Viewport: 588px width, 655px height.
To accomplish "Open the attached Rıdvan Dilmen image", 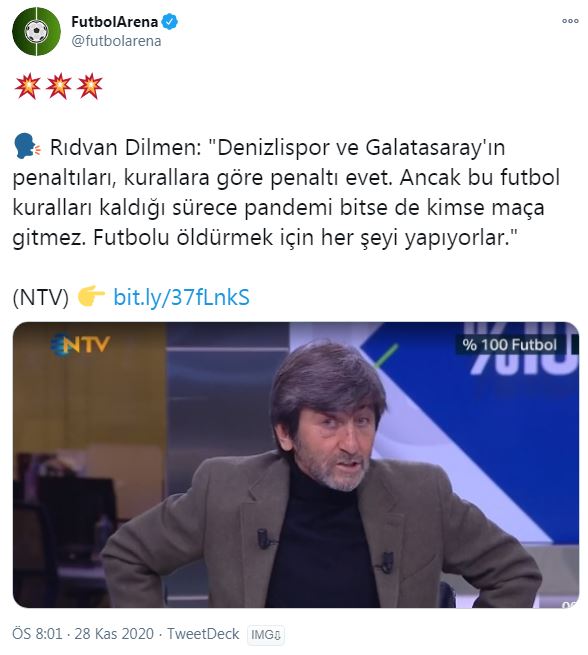I will (296, 465).
